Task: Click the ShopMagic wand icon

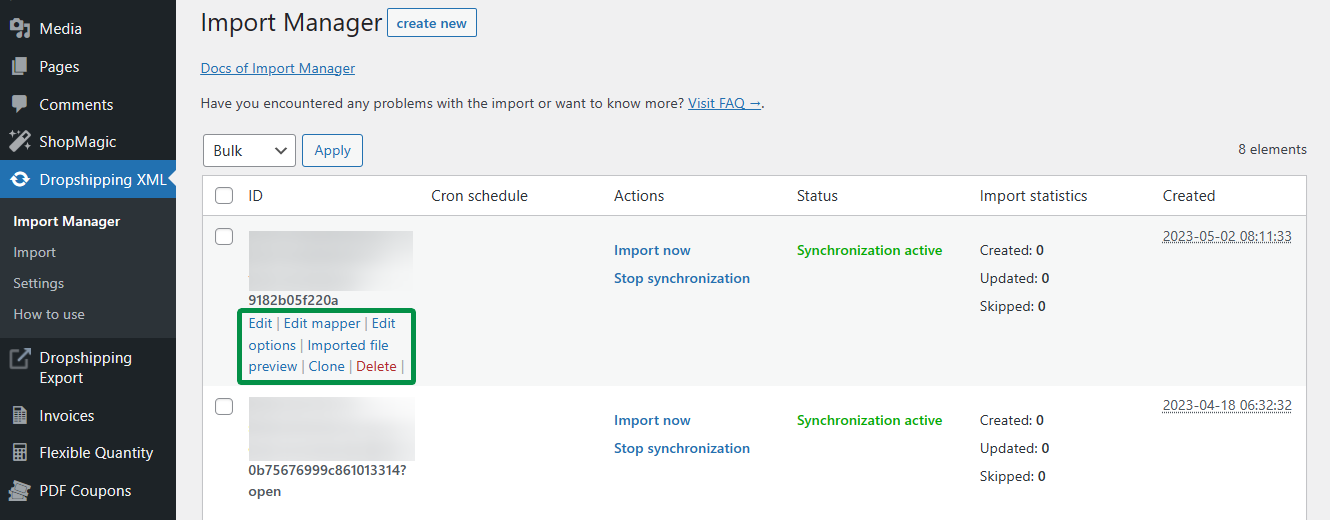Action: [x=20, y=142]
